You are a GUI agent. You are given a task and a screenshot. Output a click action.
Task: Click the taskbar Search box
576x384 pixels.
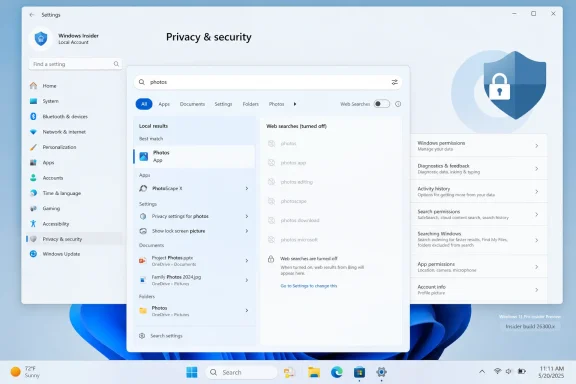[x=241, y=372]
